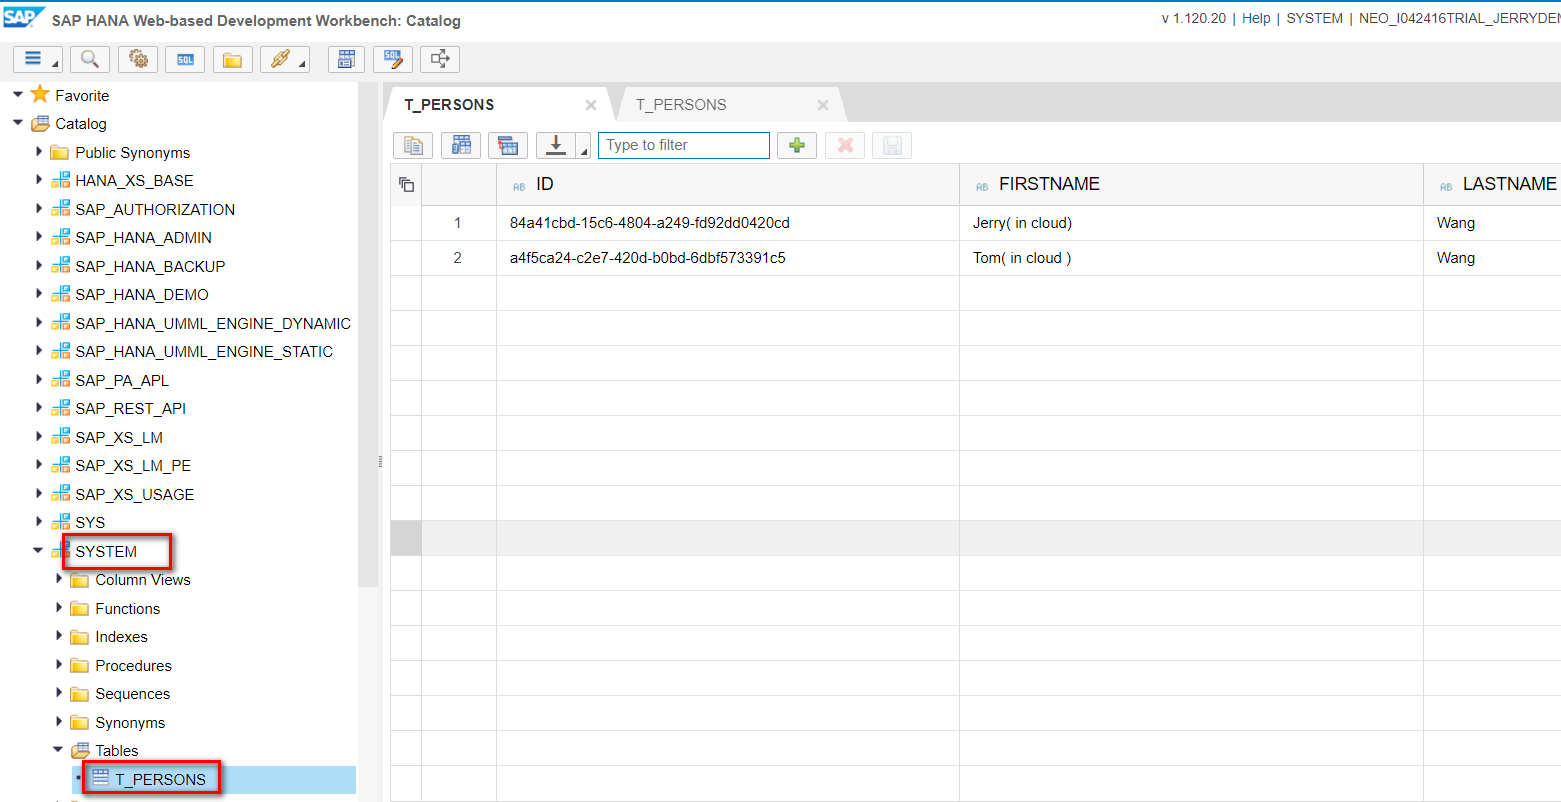1561x802 pixels.
Task: Click the Type to filter field
Action: (x=684, y=145)
